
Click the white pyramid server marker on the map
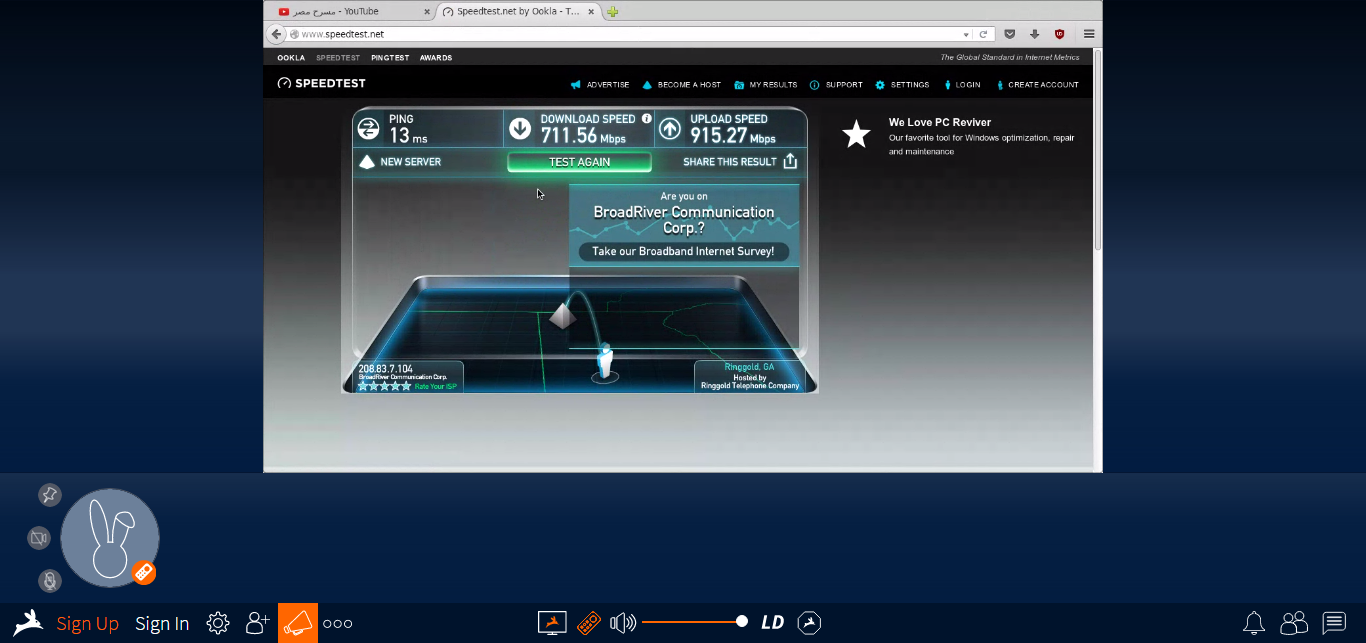pos(562,316)
